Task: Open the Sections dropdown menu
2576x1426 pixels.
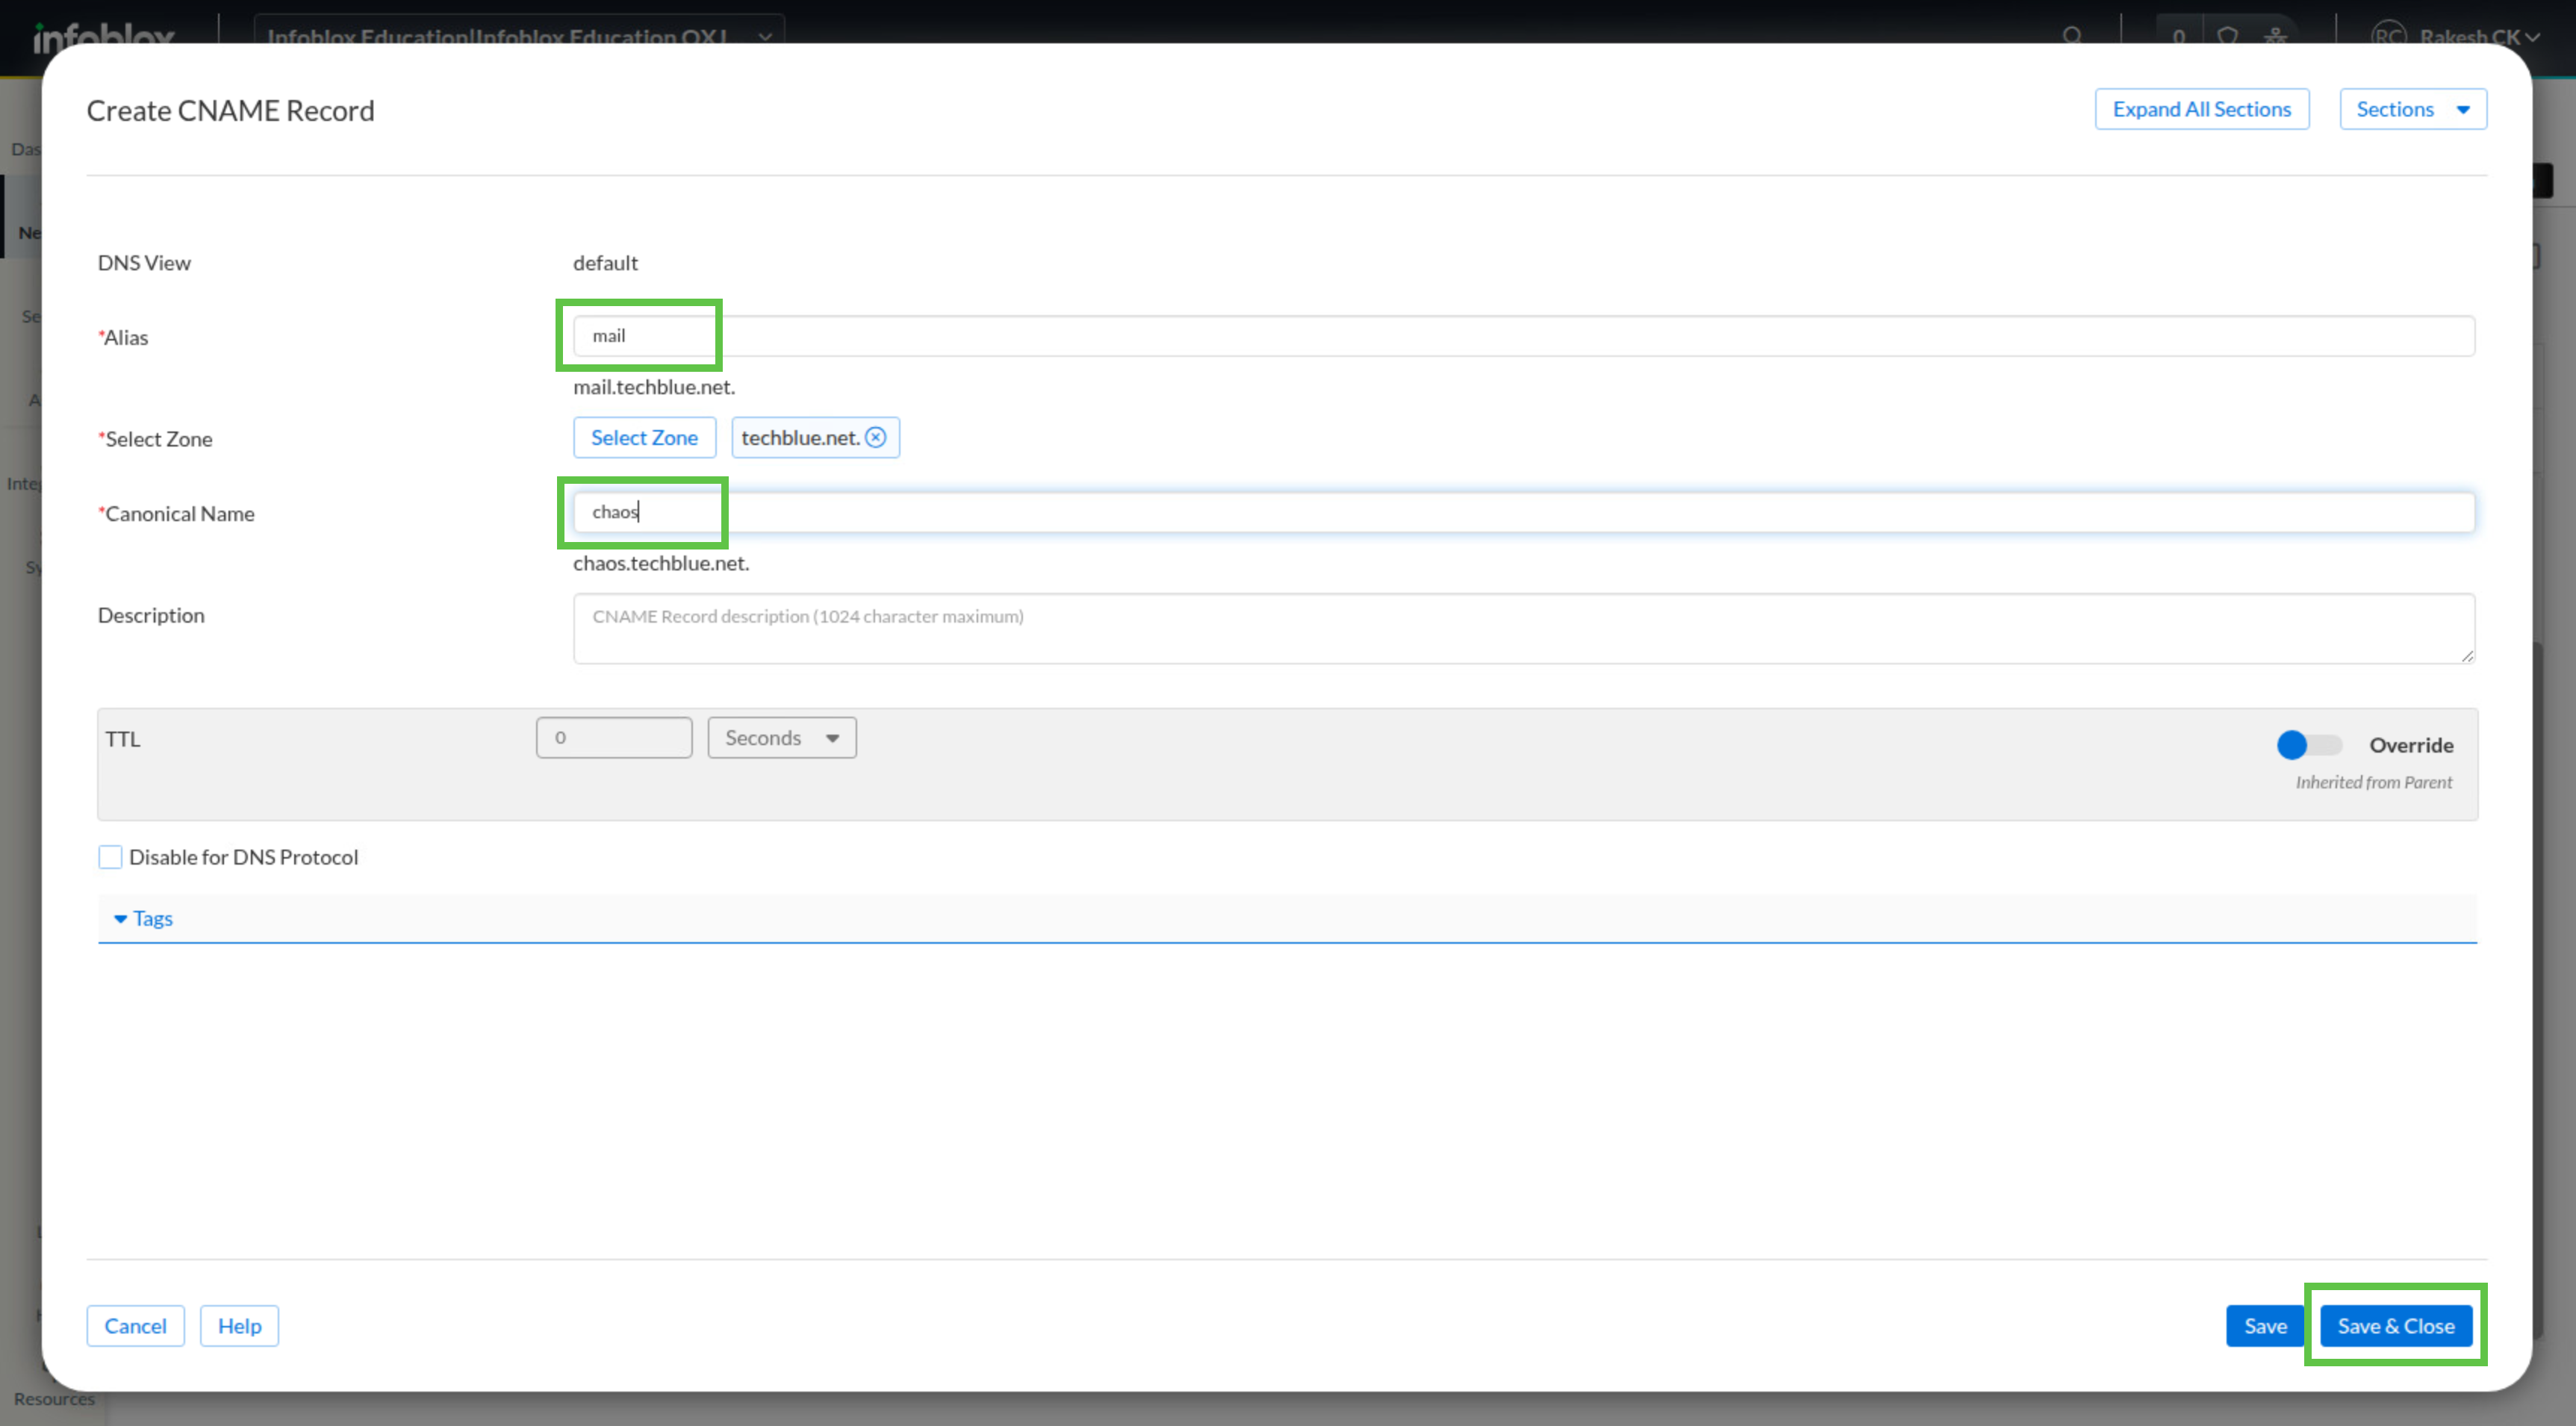Action: pyautogui.click(x=2412, y=109)
